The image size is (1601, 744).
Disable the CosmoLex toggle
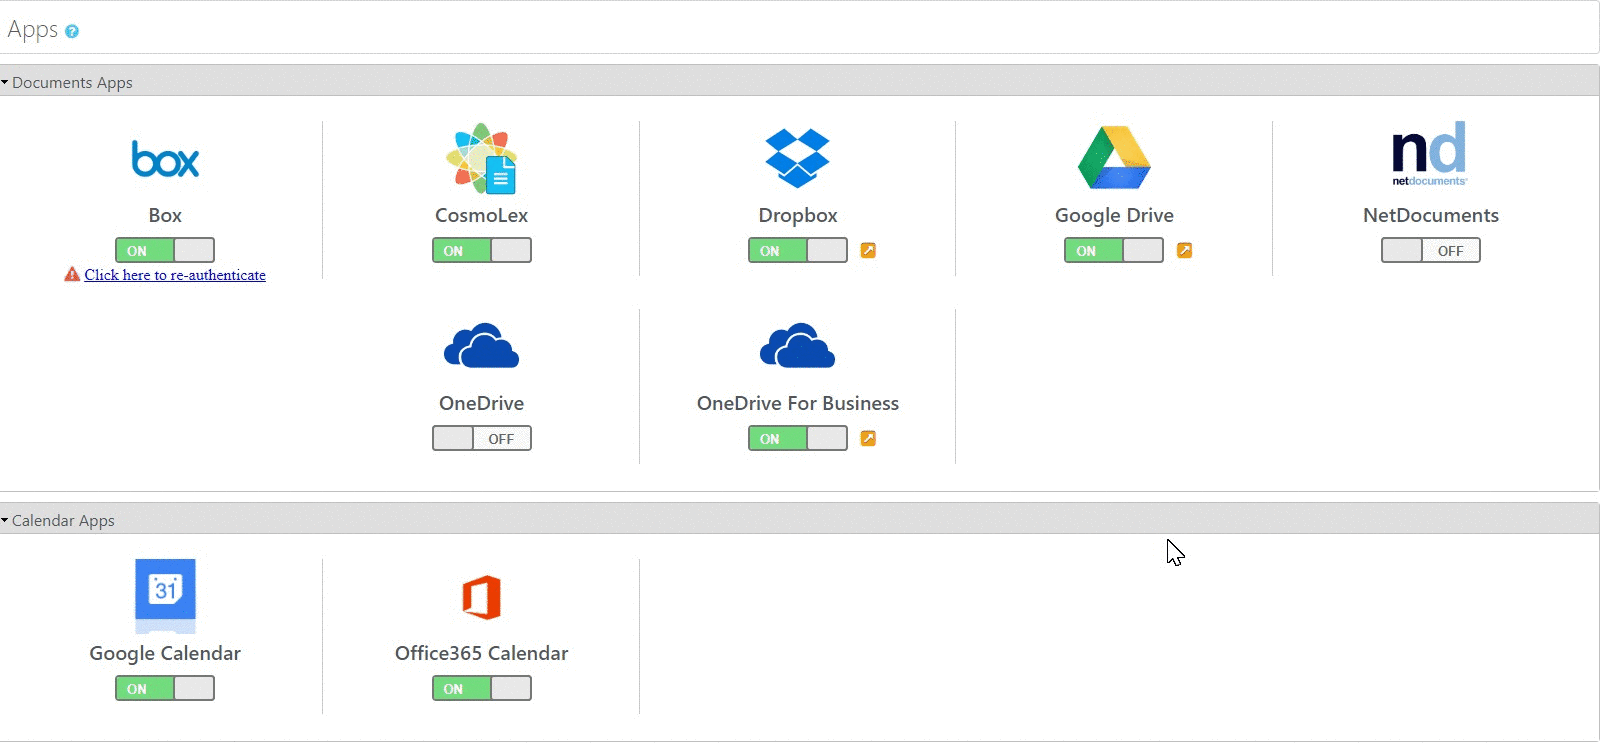coord(481,250)
